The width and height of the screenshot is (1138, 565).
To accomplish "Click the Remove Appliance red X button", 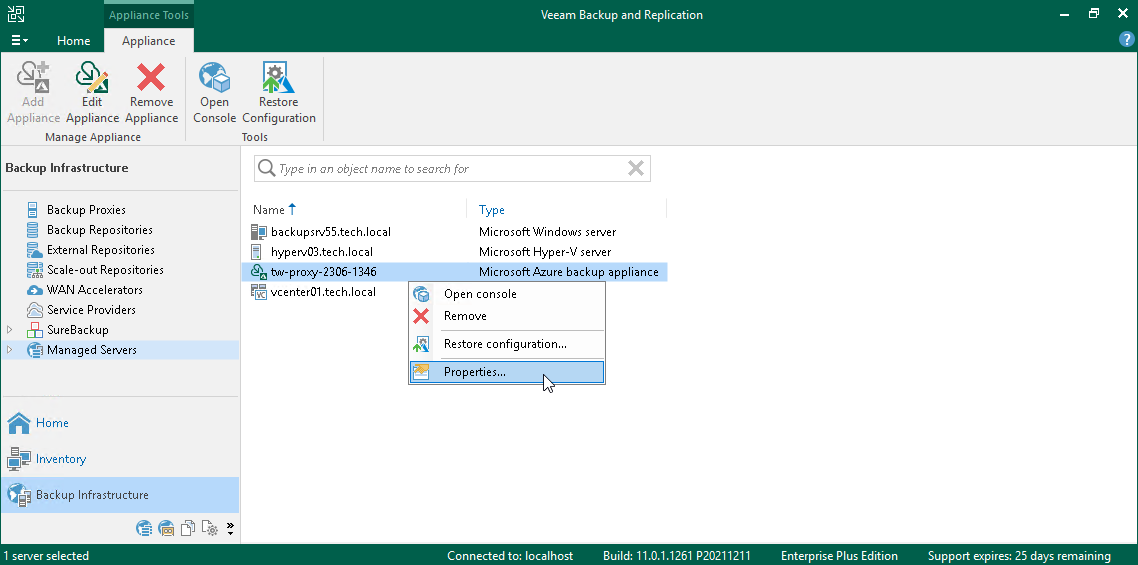I will coord(152,93).
